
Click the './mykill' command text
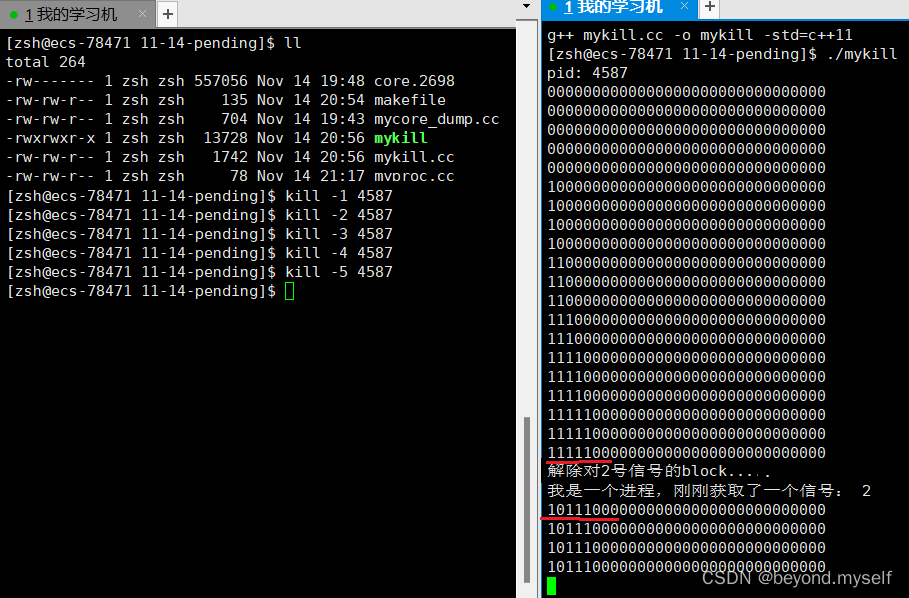point(862,54)
